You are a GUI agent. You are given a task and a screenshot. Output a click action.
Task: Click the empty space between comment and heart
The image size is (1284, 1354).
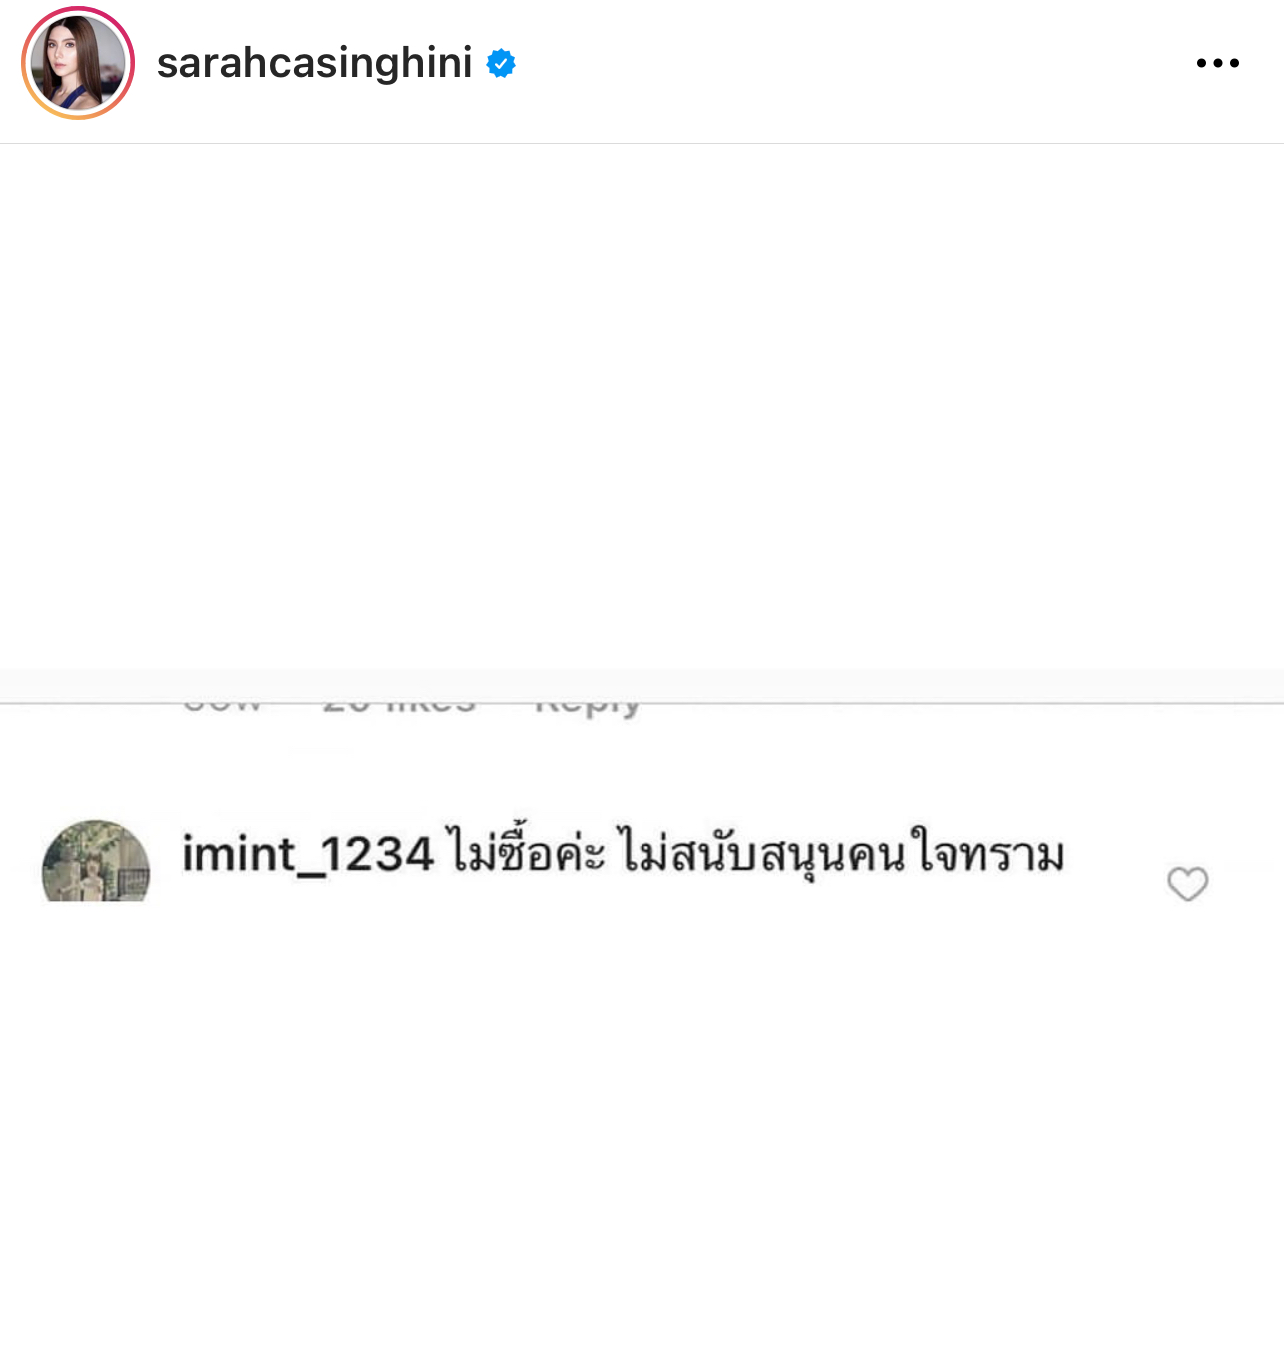tap(1115, 860)
